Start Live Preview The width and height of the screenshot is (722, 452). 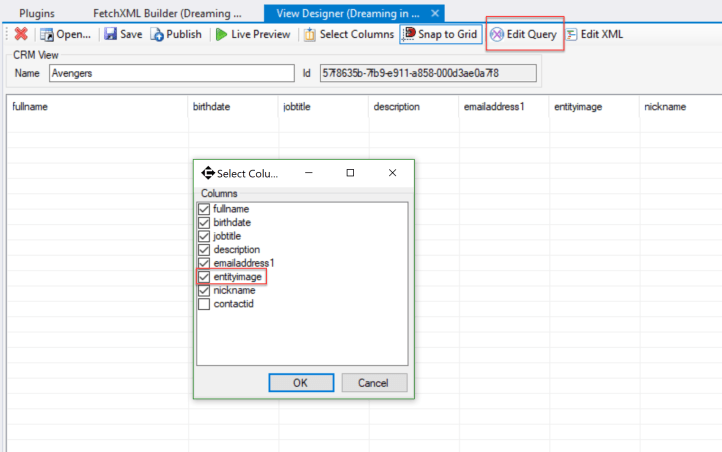click(x=252, y=35)
